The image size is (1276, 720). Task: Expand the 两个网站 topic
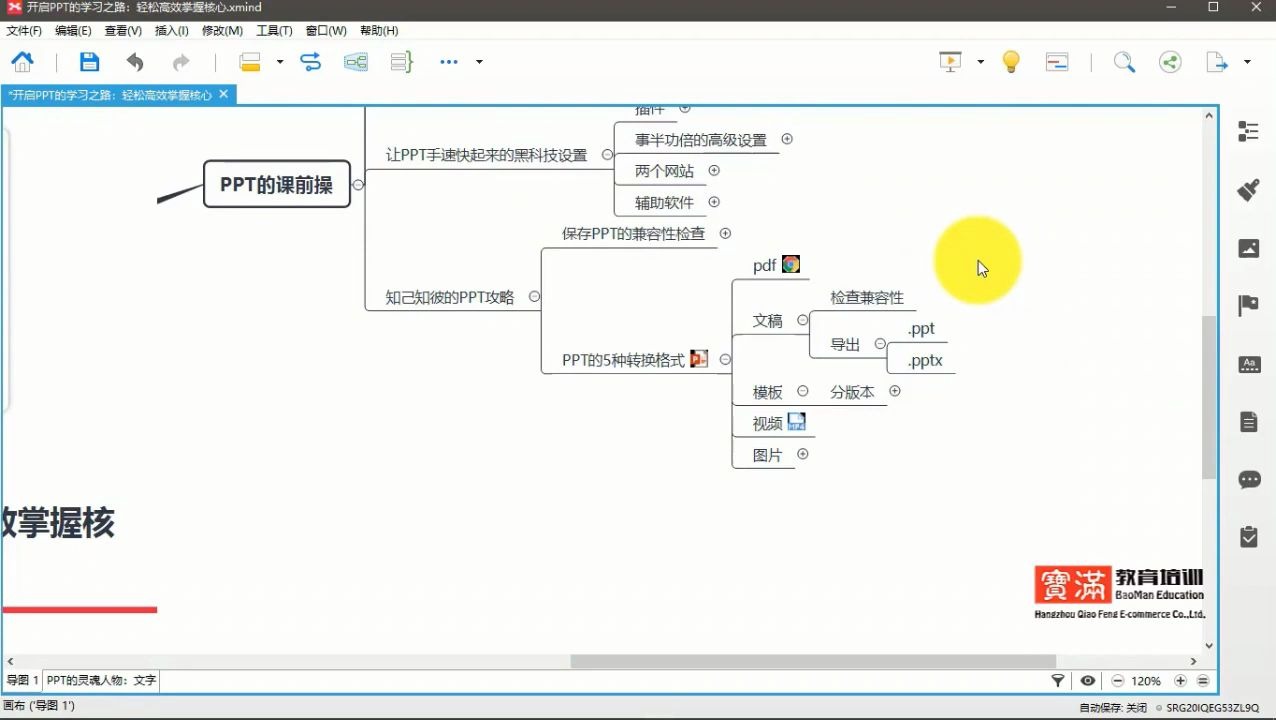(x=714, y=170)
